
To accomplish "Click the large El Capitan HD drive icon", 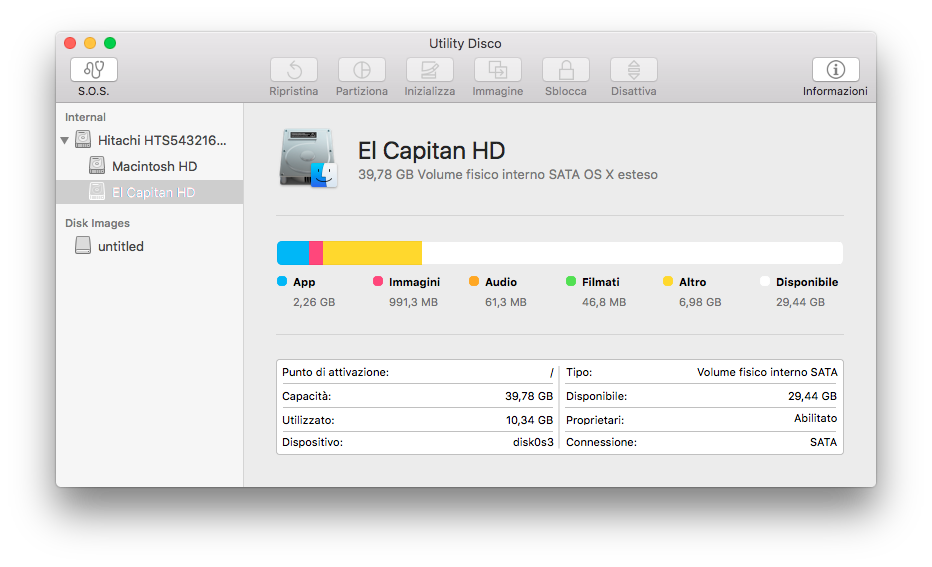I will [308, 158].
